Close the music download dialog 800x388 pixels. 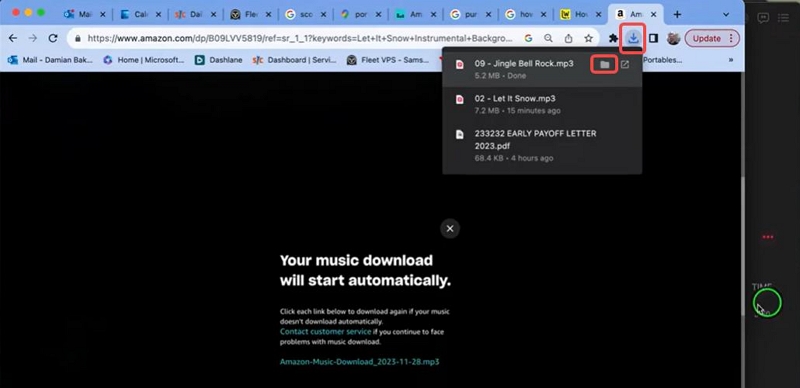pos(450,229)
